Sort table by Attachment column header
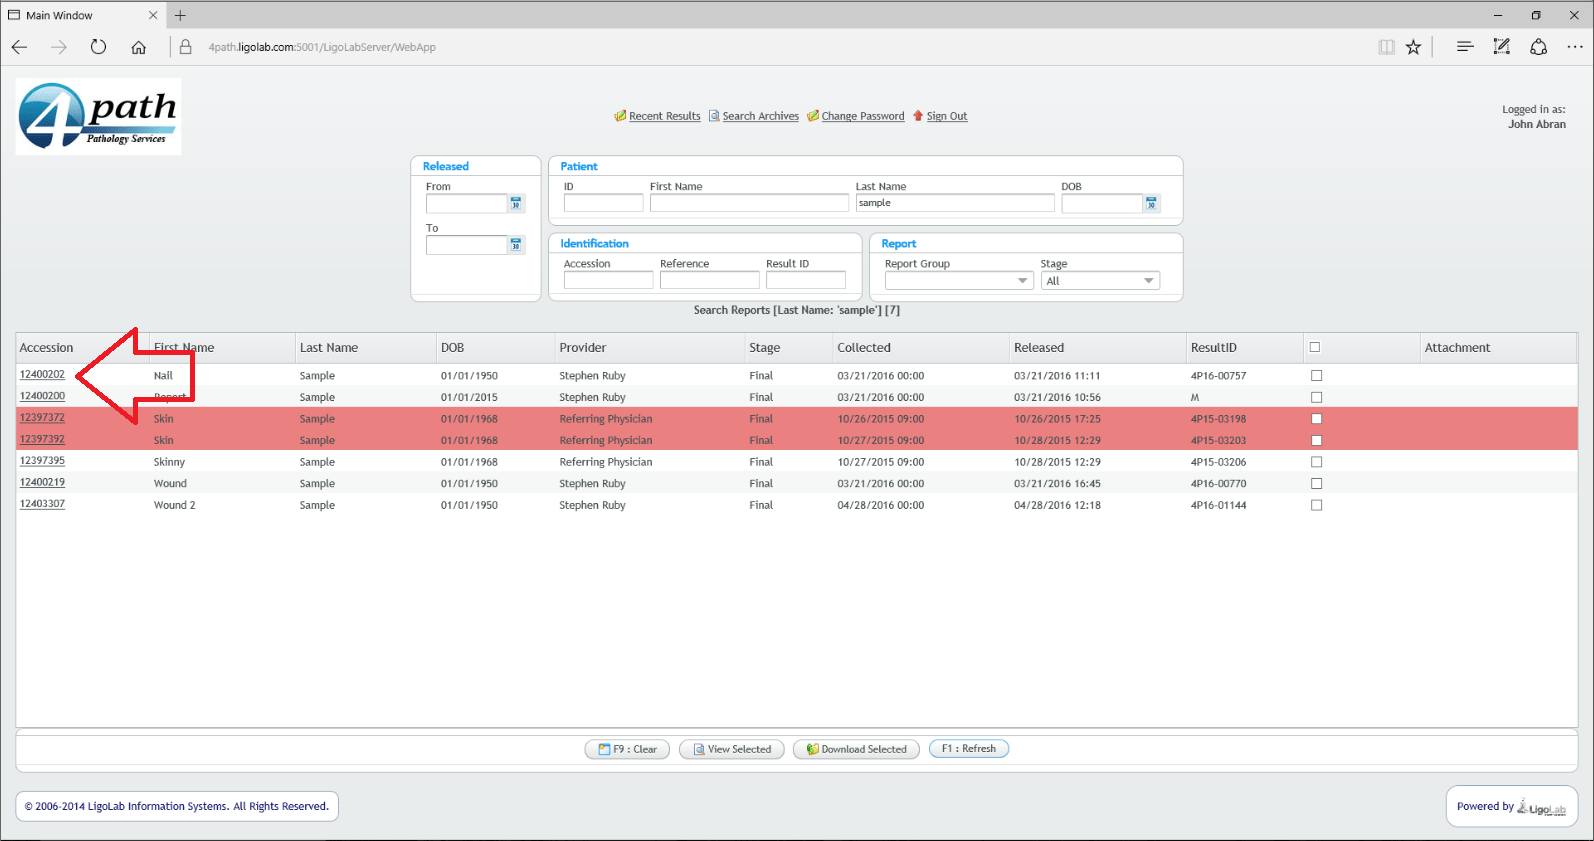Image resolution: width=1594 pixels, height=841 pixels. coord(1457,348)
